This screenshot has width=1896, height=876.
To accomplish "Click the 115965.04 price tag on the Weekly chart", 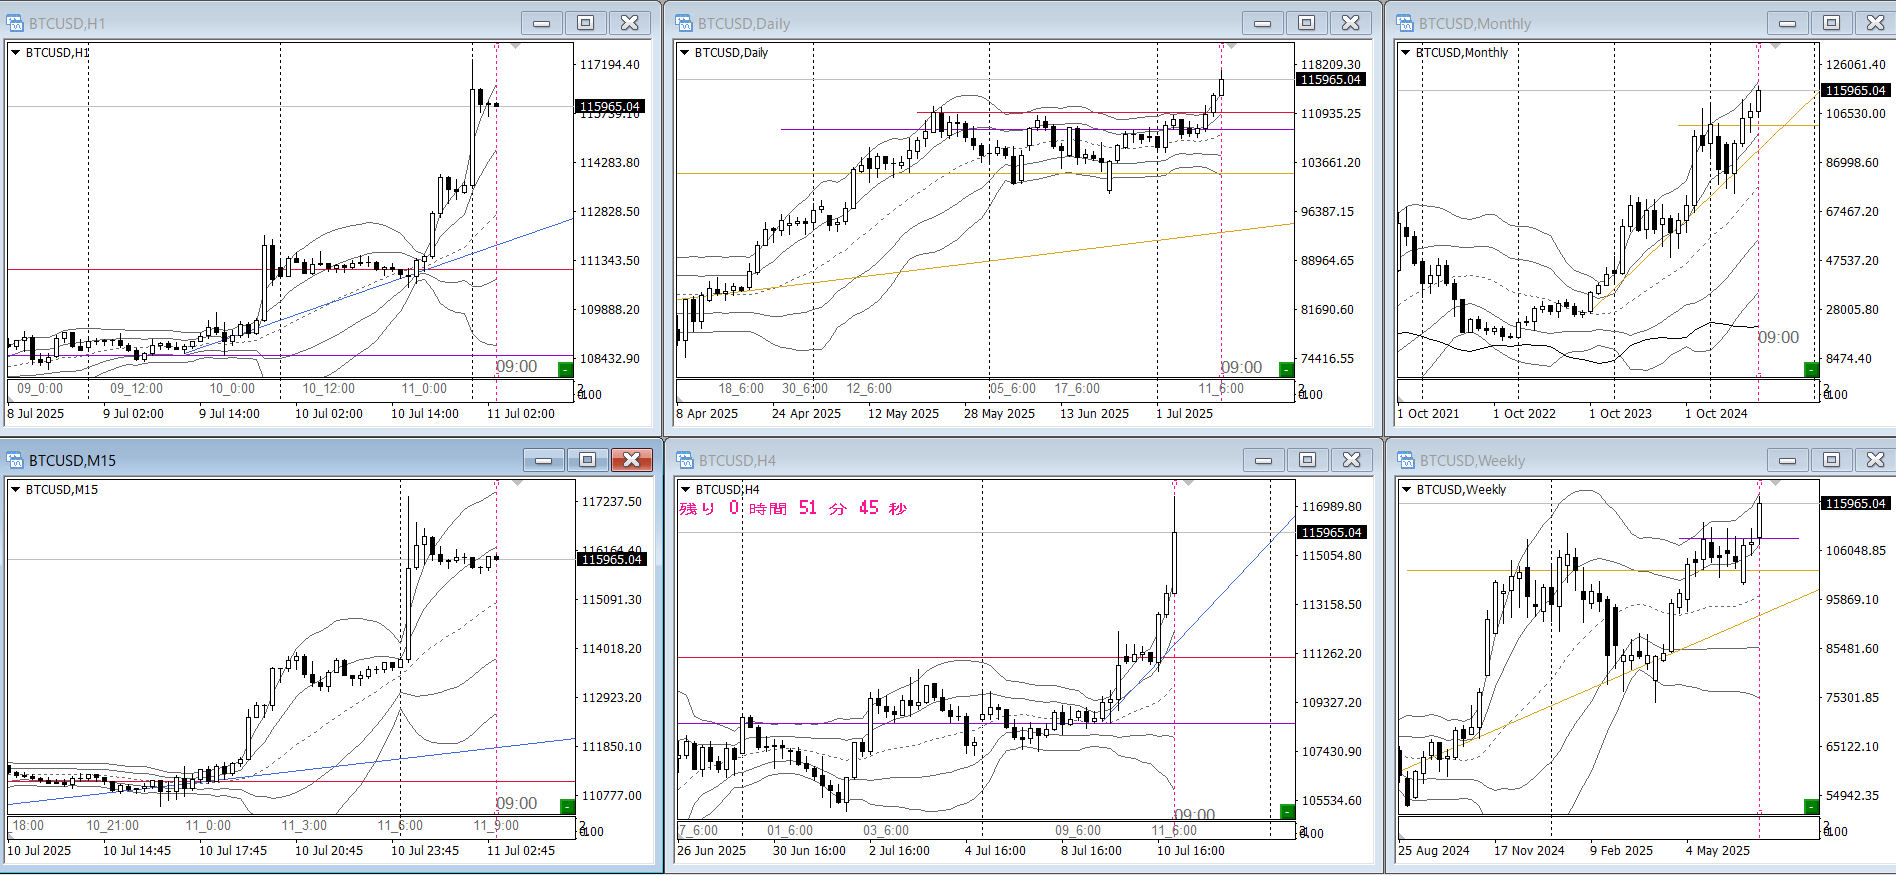I will 1856,503.
